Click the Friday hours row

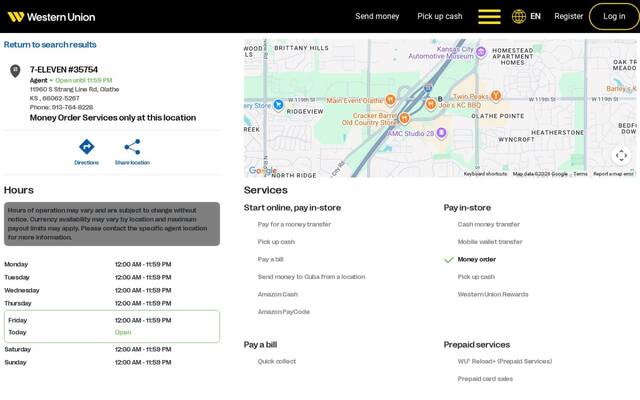coord(112,320)
